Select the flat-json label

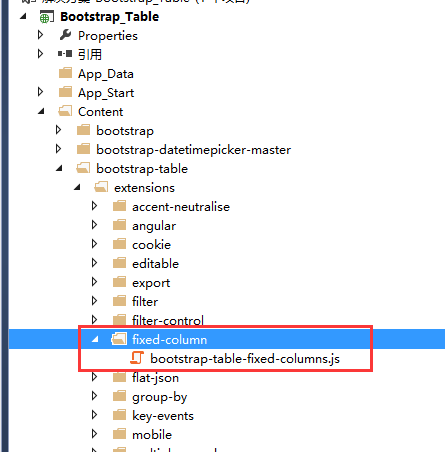coord(155,378)
